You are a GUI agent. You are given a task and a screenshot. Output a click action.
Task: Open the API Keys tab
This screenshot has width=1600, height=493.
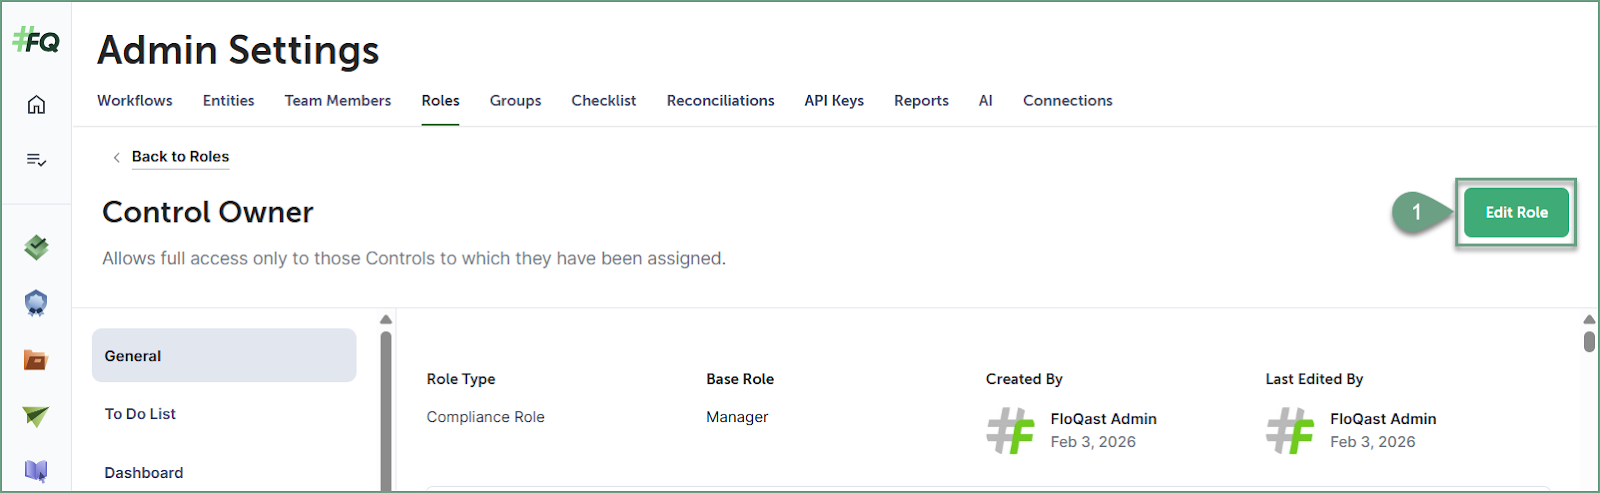pyautogui.click(x=834, y=101)
